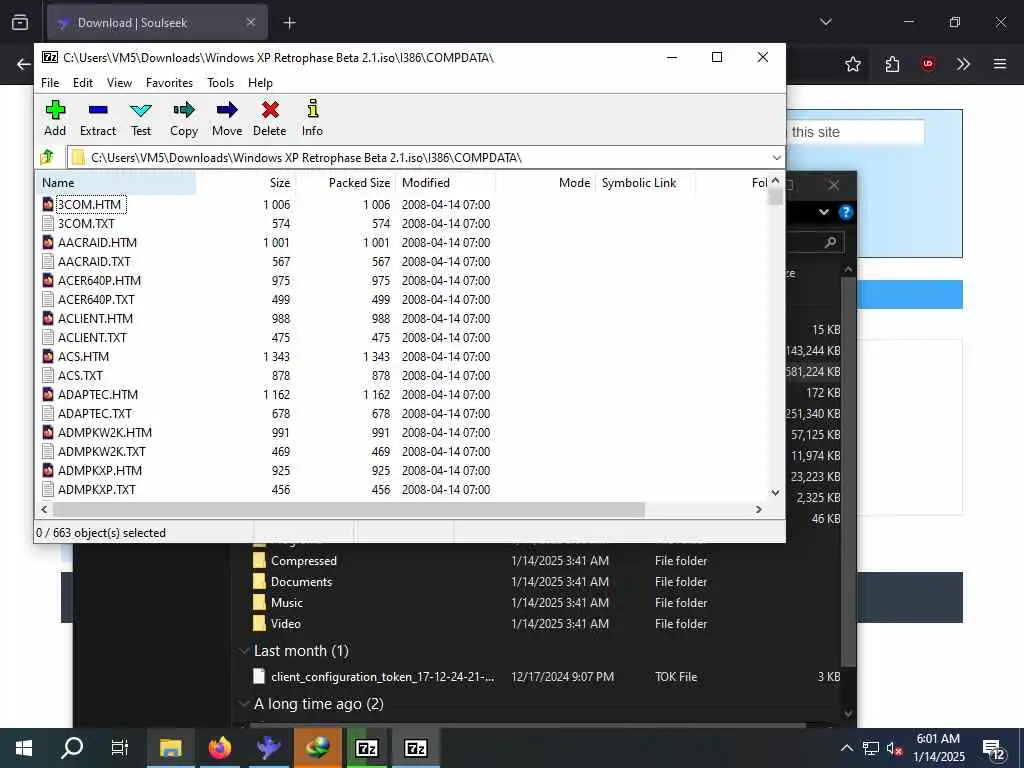Click the Mode column header
This screenshot has width=1024, height=768.
[545, 183]
